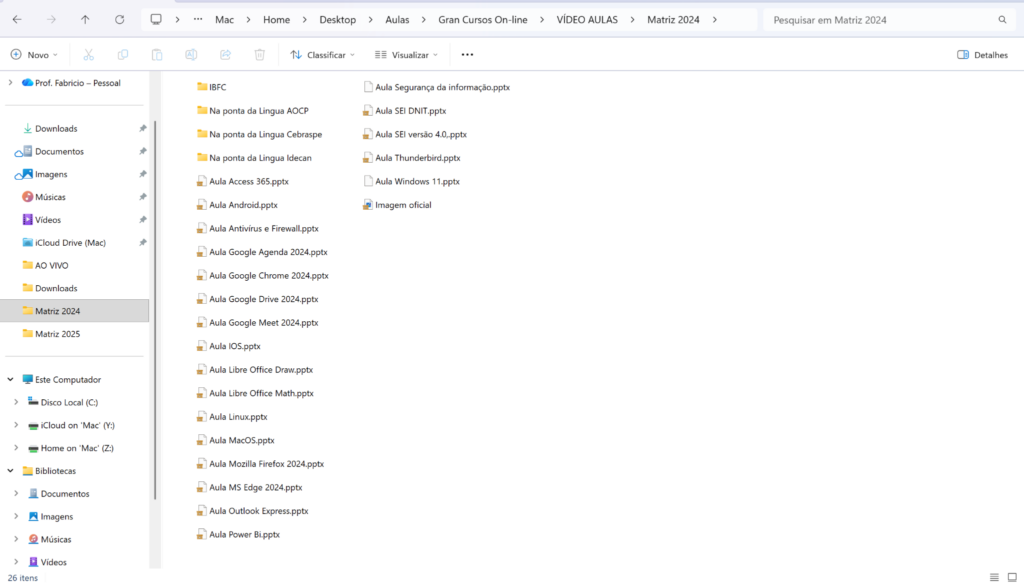Screen dimensions: 1024x585
Task: Open the IBFC folder
Action: coord(212,87)
